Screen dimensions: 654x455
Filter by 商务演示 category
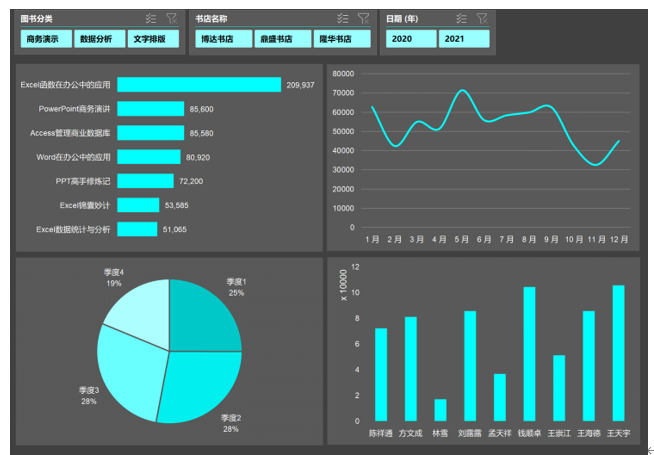click(44, 39)
